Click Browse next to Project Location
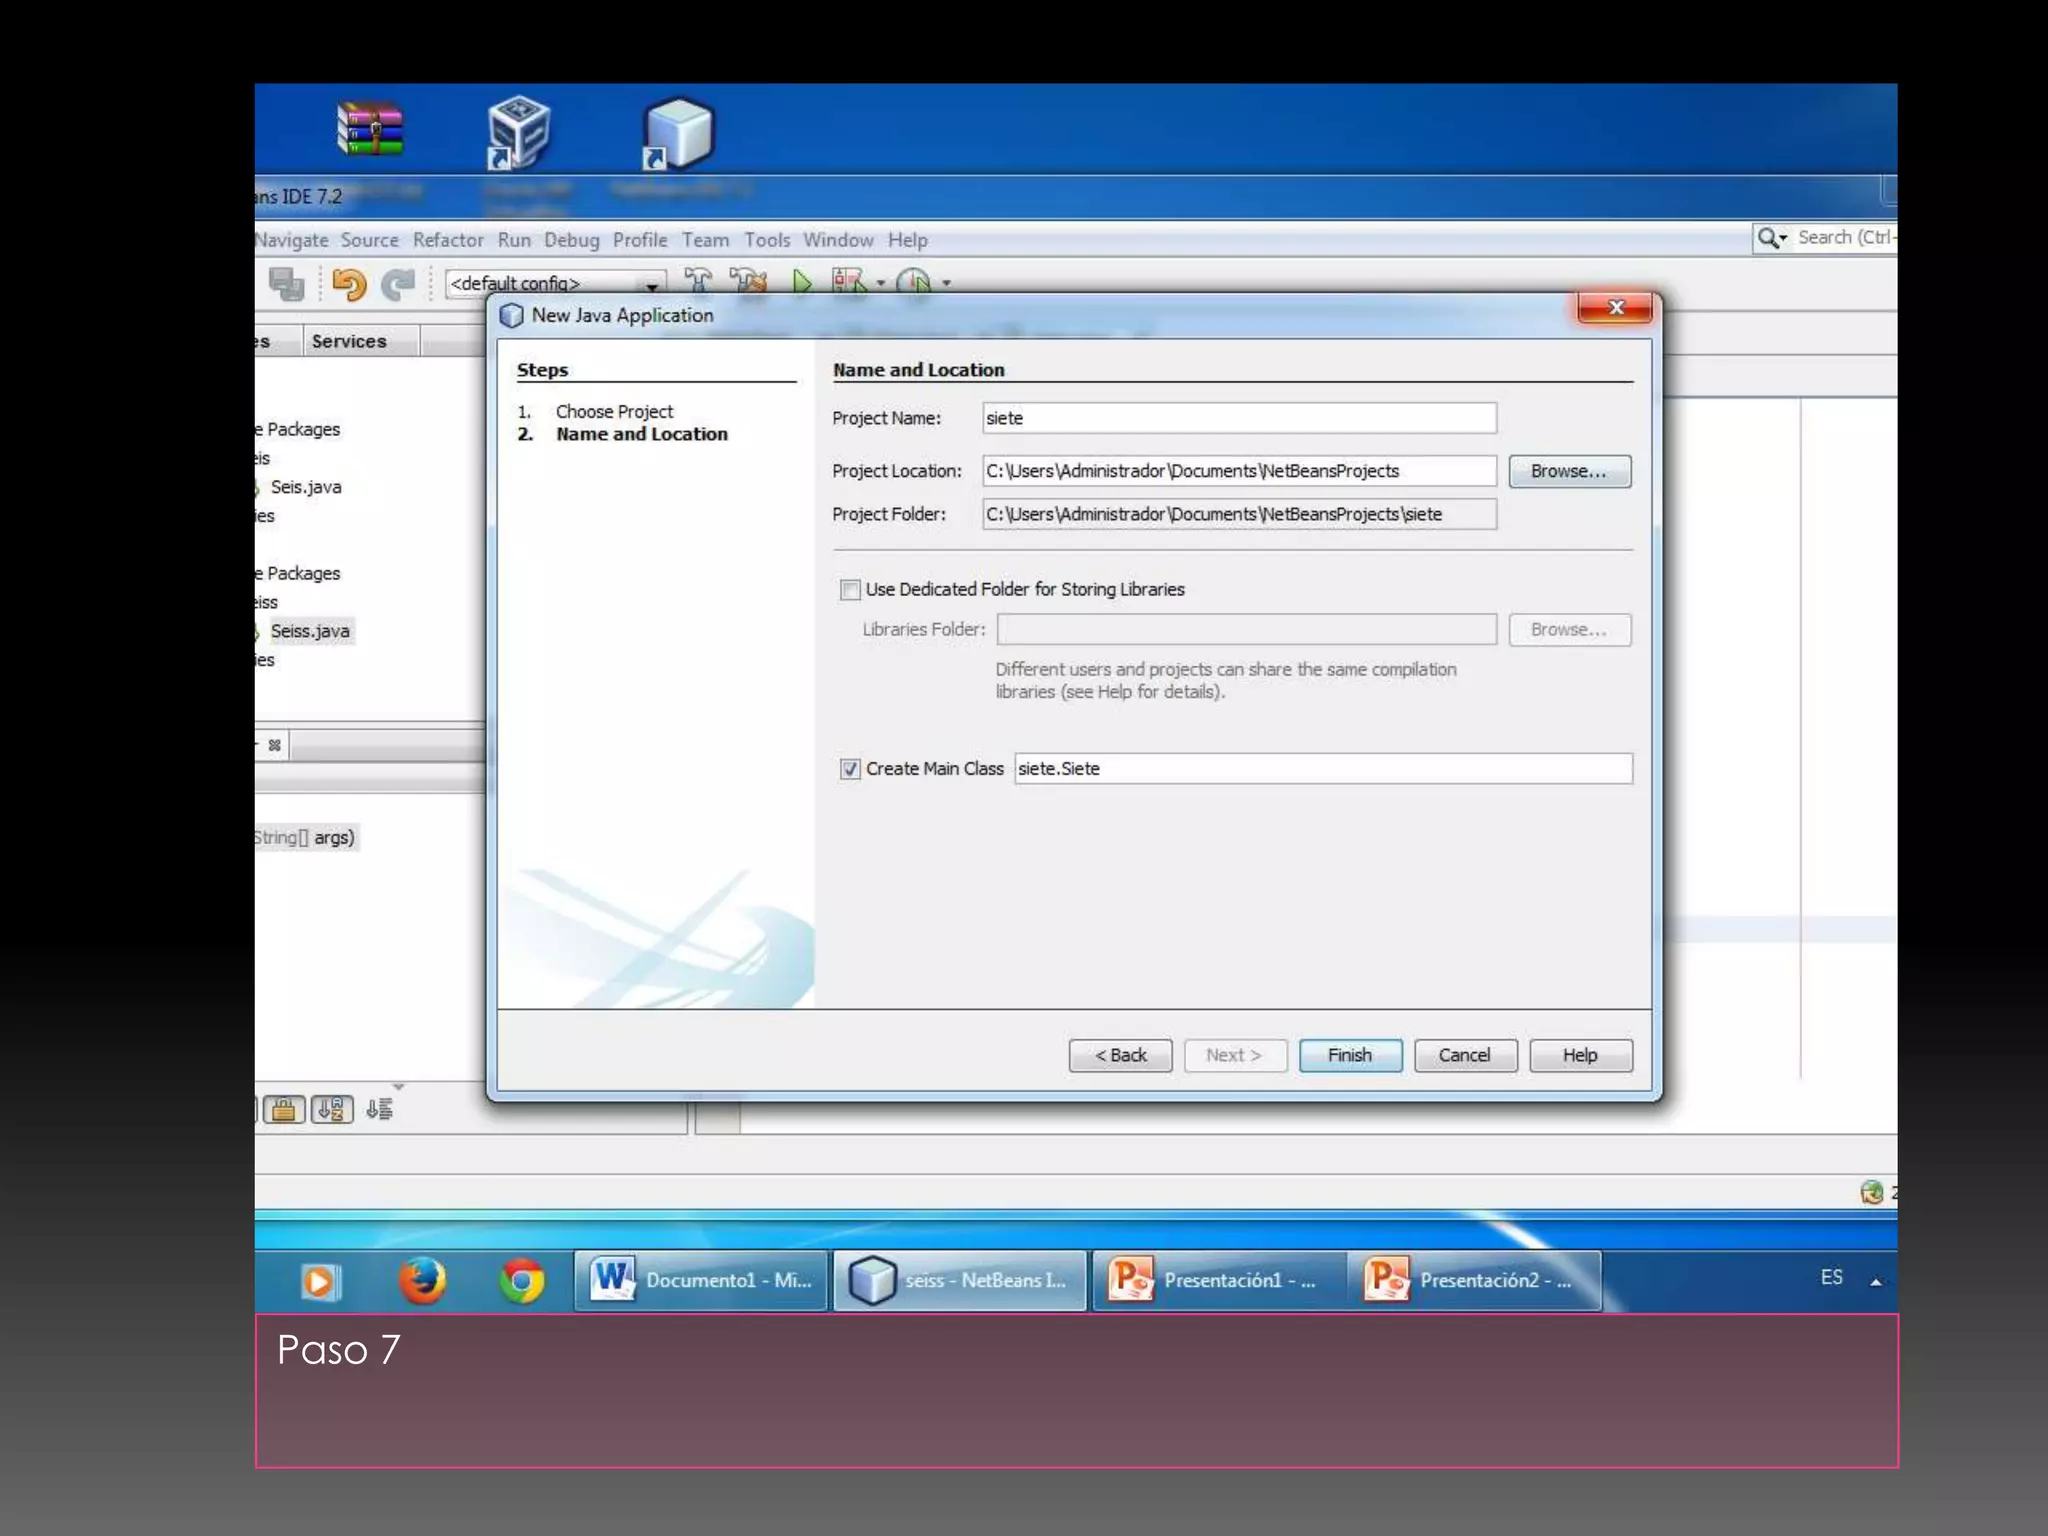 [1568, 471]
